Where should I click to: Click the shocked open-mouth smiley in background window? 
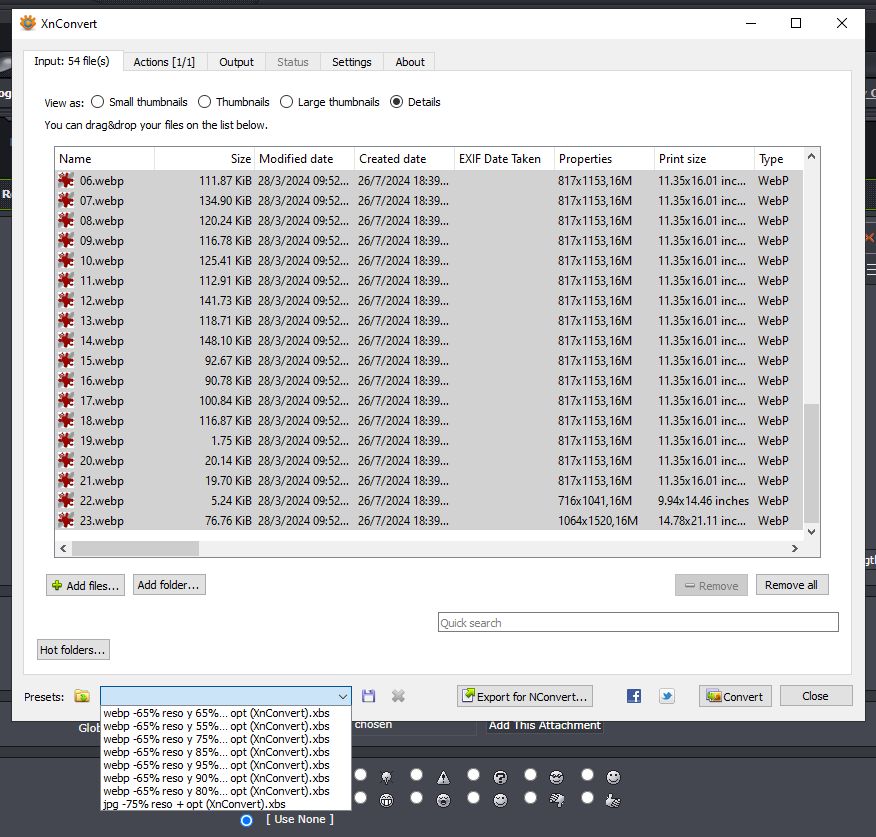(443, 800)
